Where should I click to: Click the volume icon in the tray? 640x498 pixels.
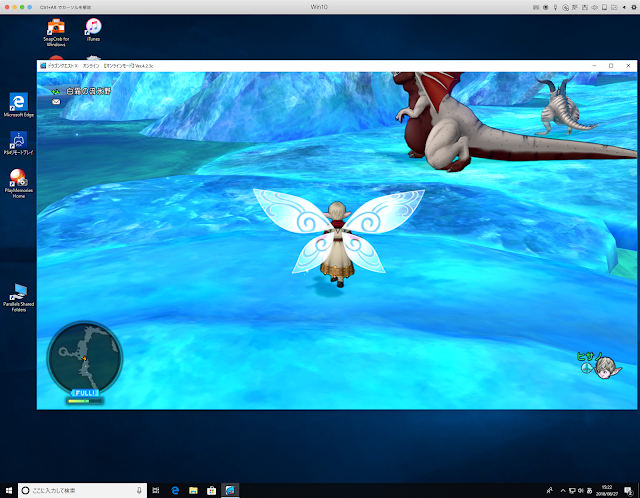click(580, 491)
